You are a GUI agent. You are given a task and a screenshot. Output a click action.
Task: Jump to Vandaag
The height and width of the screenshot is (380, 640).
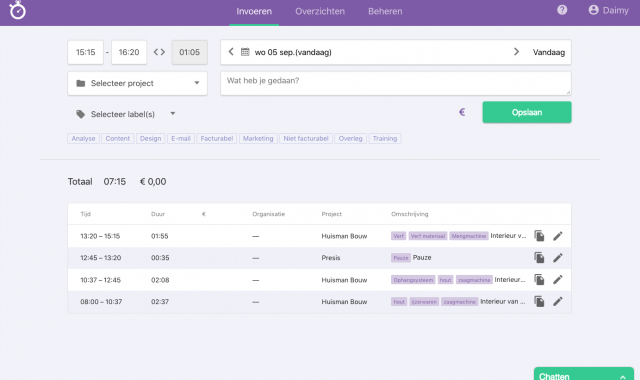[x=549, y=52]
